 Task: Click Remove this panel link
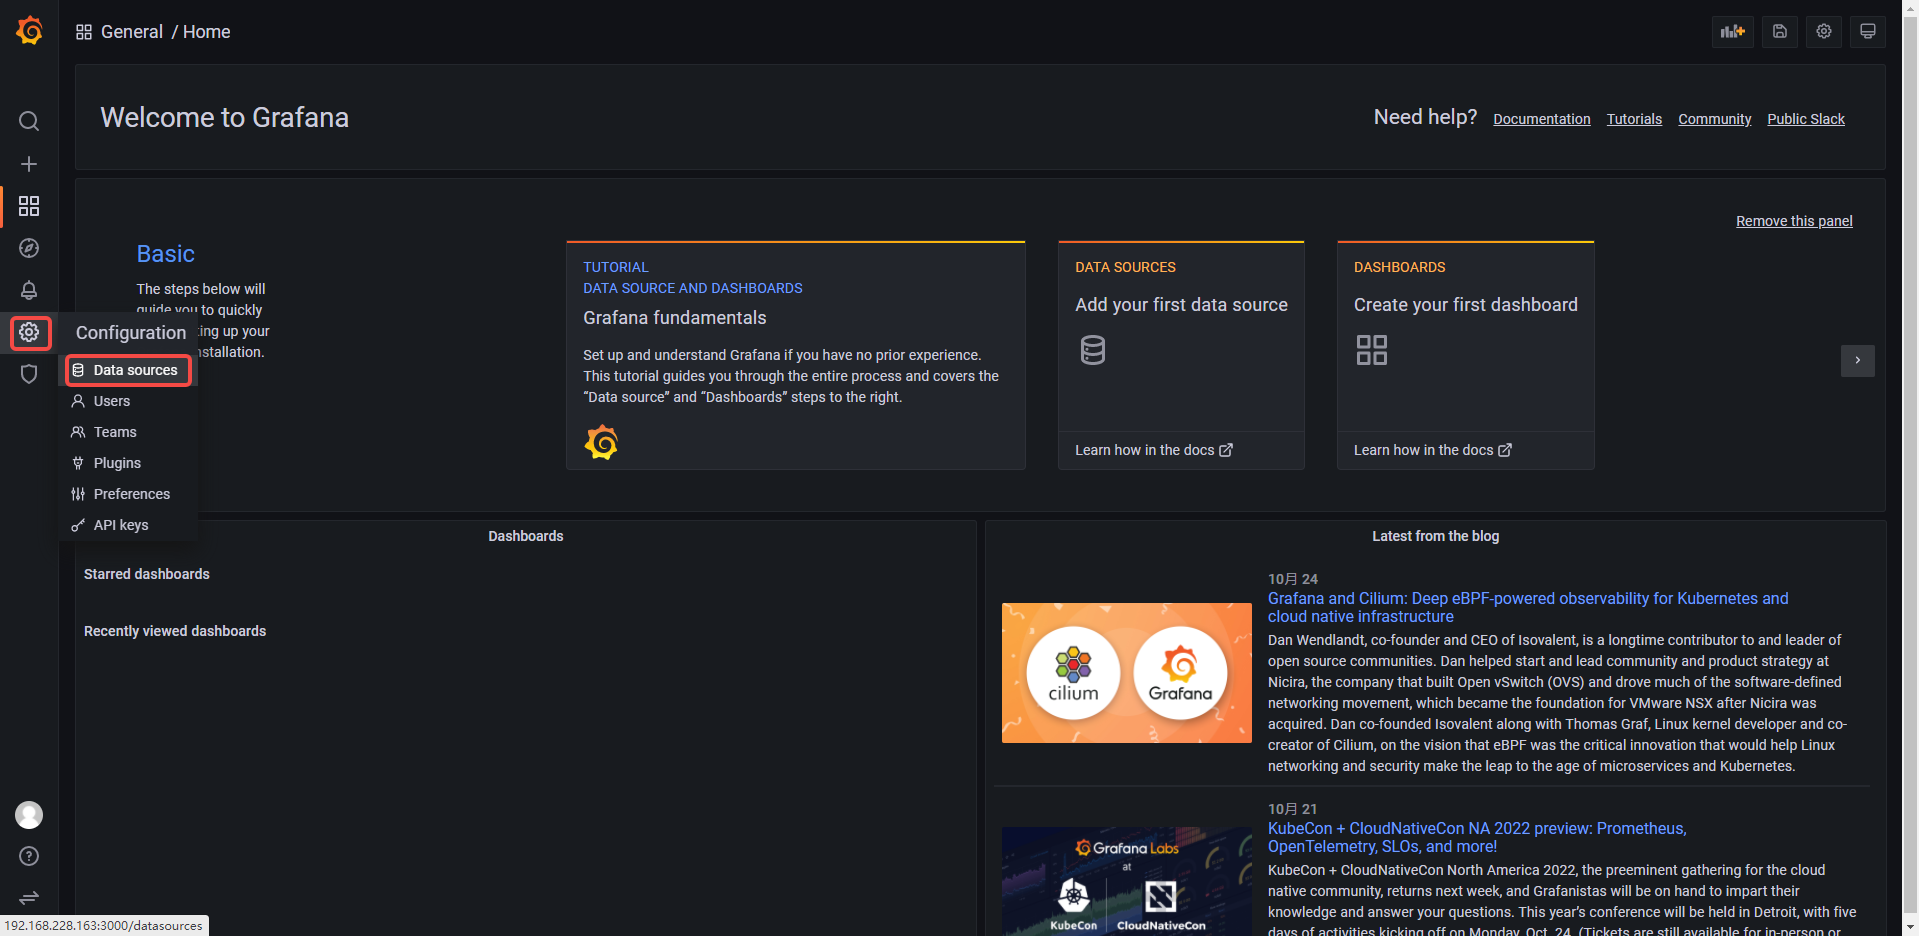(1794, 221)
